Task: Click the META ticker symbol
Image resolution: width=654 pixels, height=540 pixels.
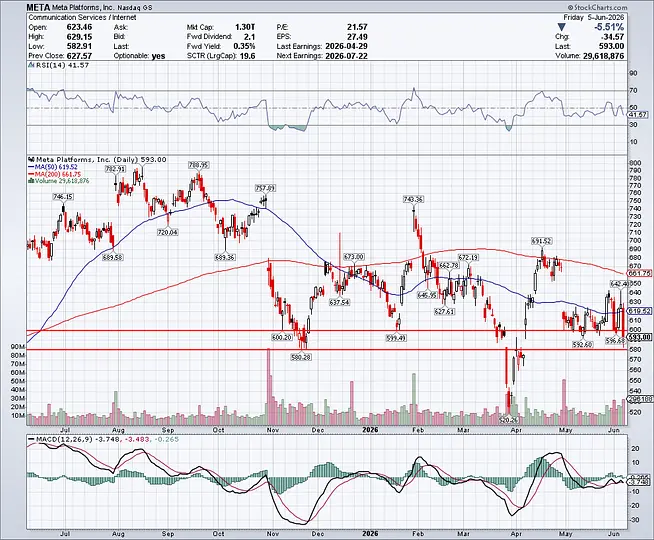Action: (38, 8)
